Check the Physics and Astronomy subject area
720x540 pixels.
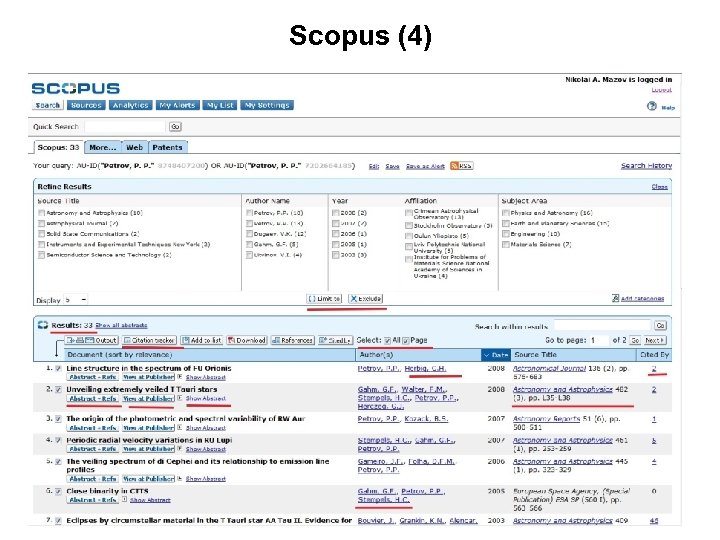click(505, 213)
